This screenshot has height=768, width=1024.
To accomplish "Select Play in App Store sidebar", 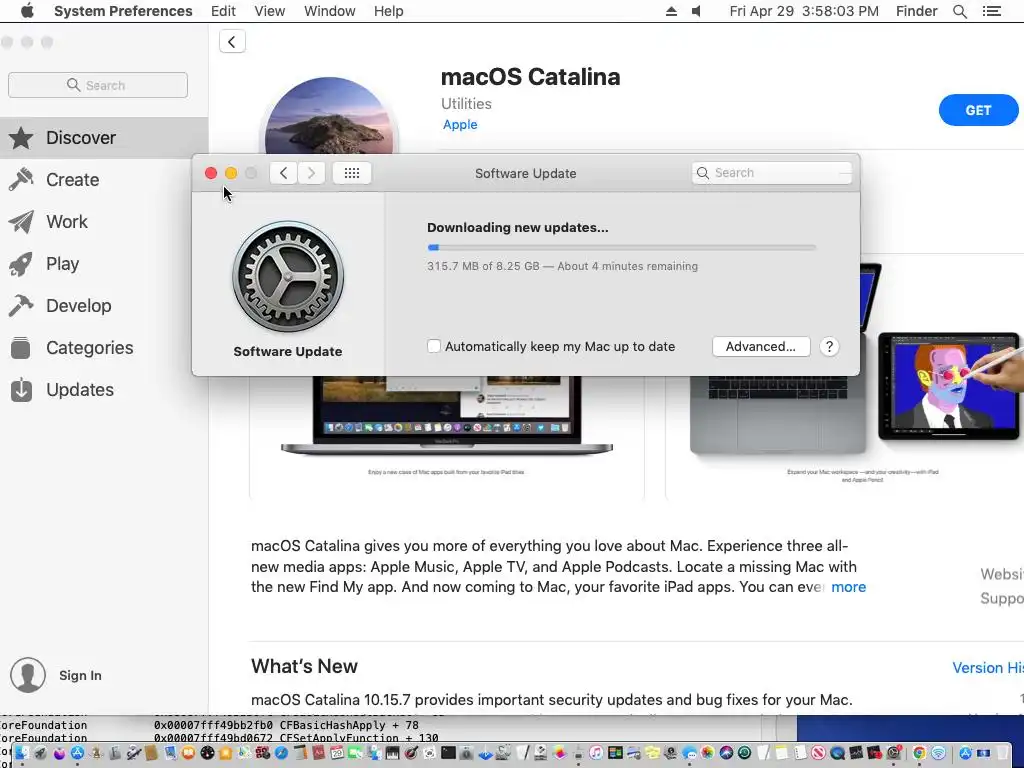I will (104, 264).
